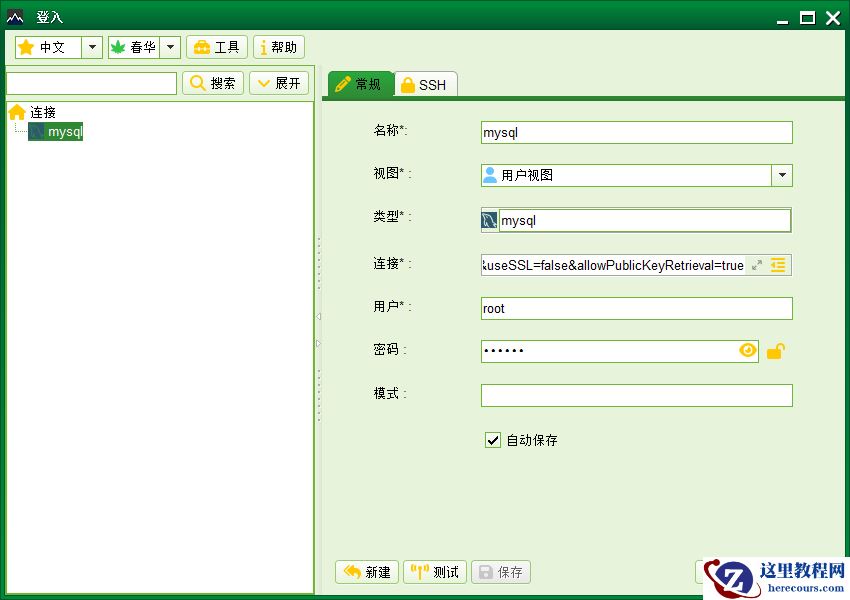850x600 pixels.
Task: Toggle the eye icon to reveal the password
Action: click(x=747, y=350)
